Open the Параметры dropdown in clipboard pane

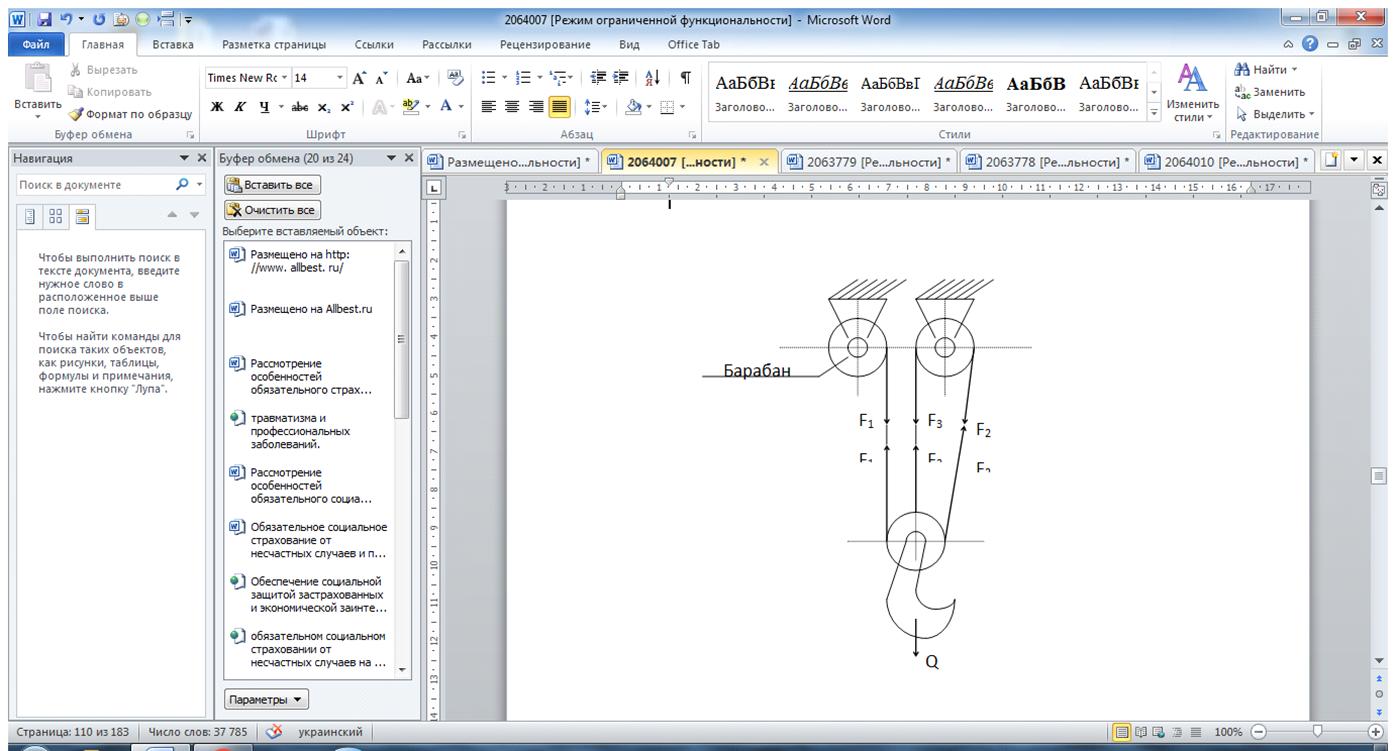click(266, 700)
